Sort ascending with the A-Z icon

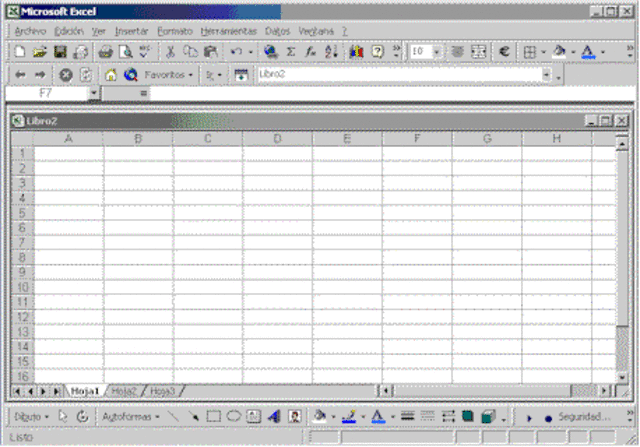[331, 52]
